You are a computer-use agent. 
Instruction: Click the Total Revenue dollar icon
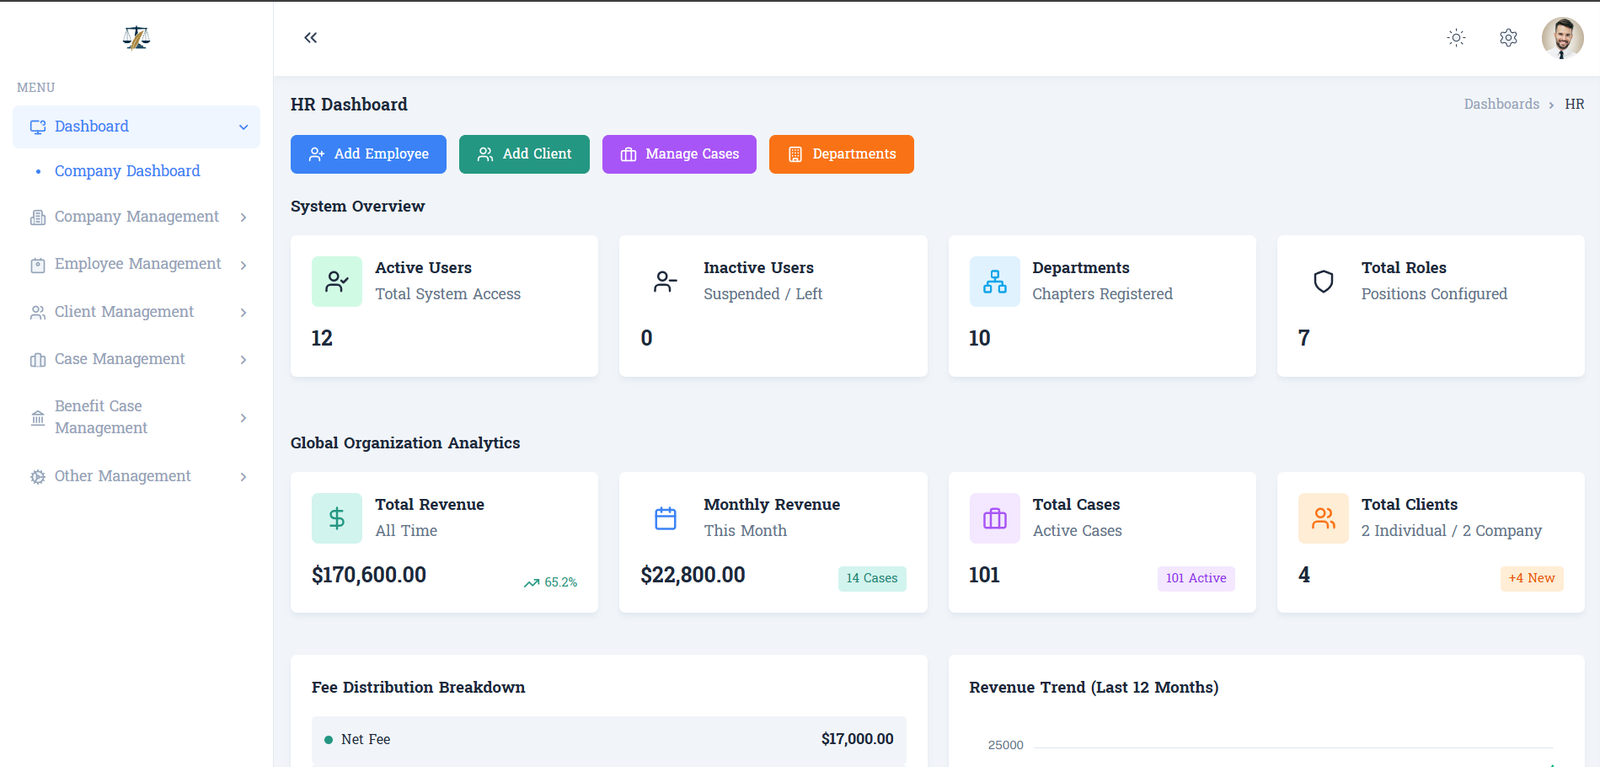(337, 518)
